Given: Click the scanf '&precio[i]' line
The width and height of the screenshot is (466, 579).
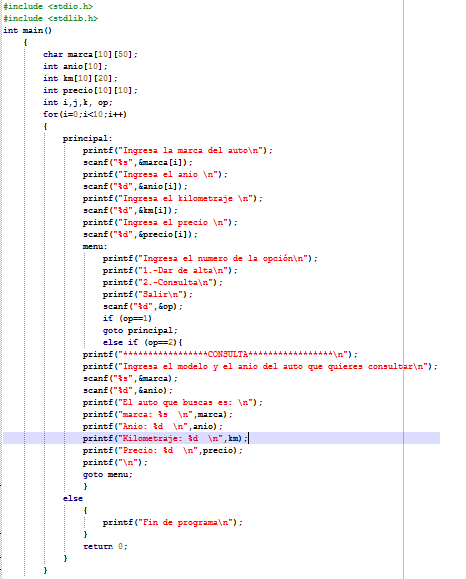Looking at the screenshot, I should coord(140,234).
